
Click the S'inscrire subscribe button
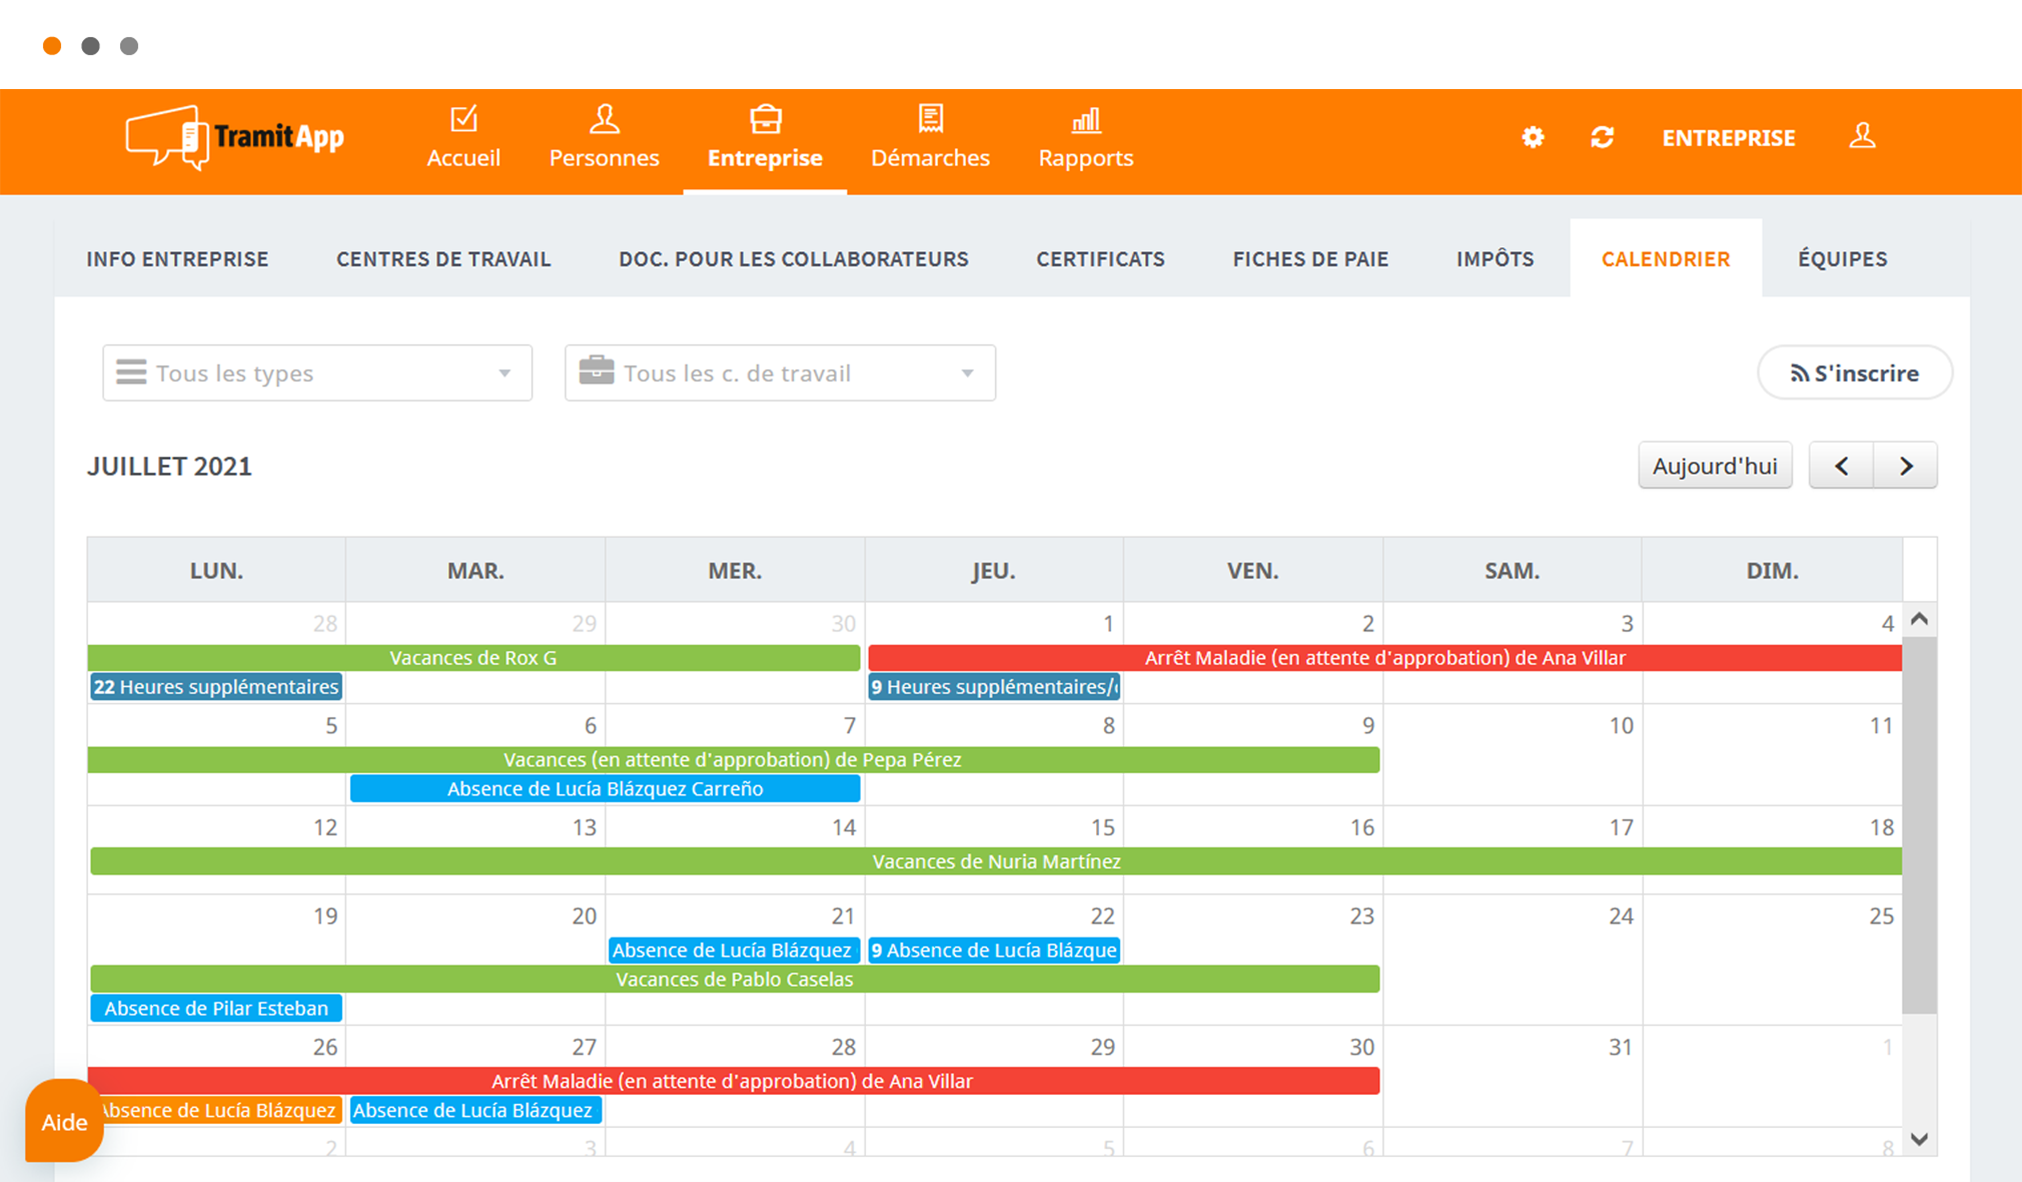pos(1854,373)
